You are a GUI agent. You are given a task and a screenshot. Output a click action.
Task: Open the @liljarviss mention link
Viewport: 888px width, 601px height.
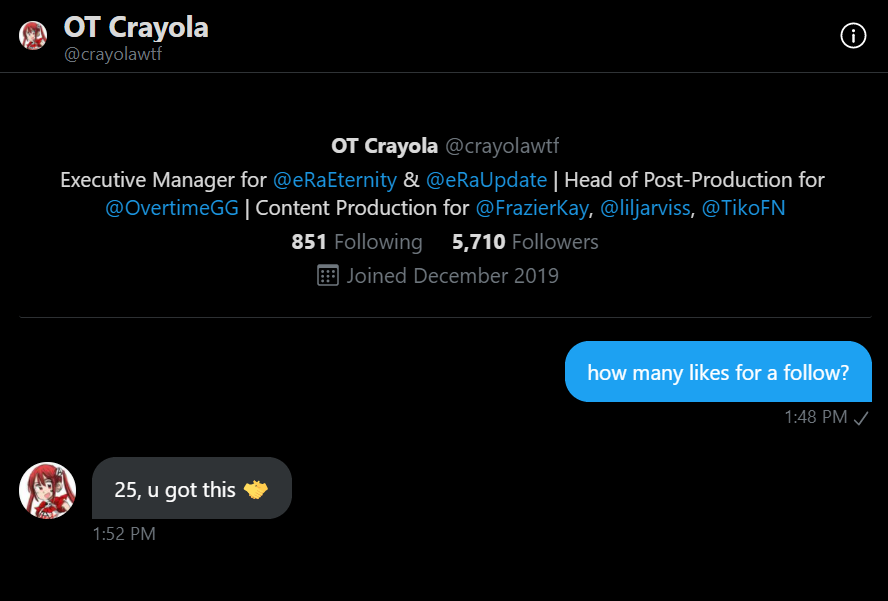tap(645, 209)
